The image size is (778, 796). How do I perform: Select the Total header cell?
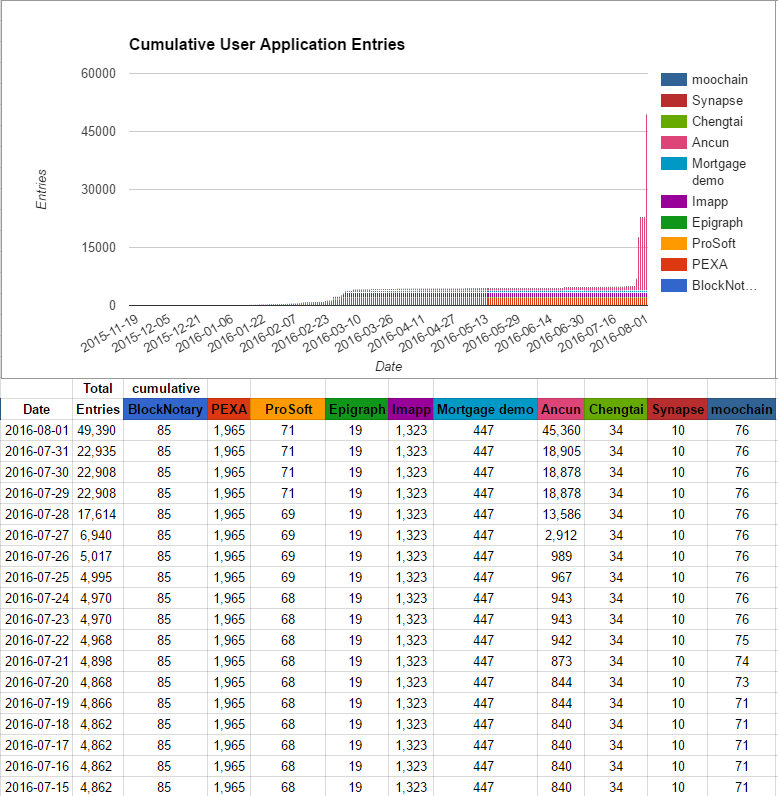(x=98, y=388)
